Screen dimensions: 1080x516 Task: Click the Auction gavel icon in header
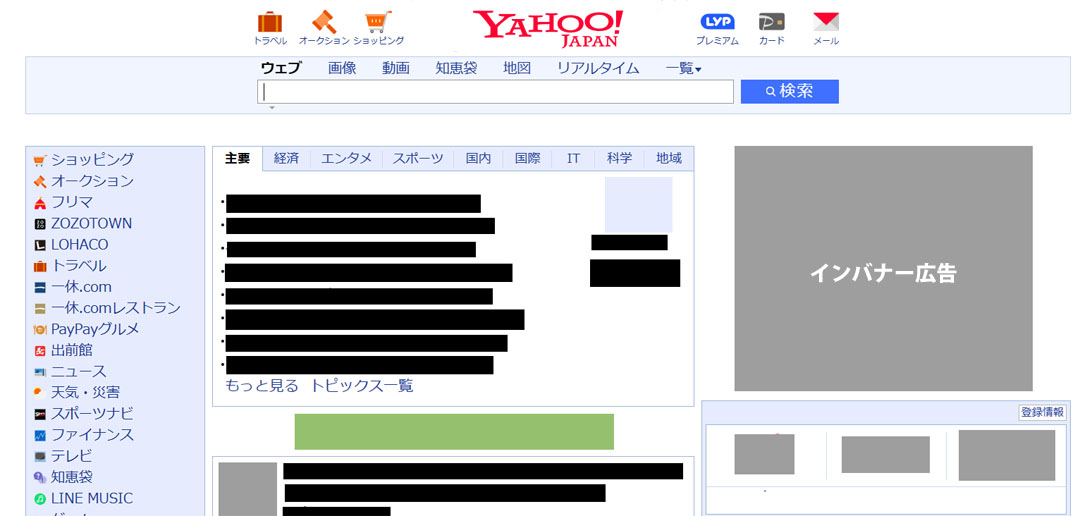(324, 22)
